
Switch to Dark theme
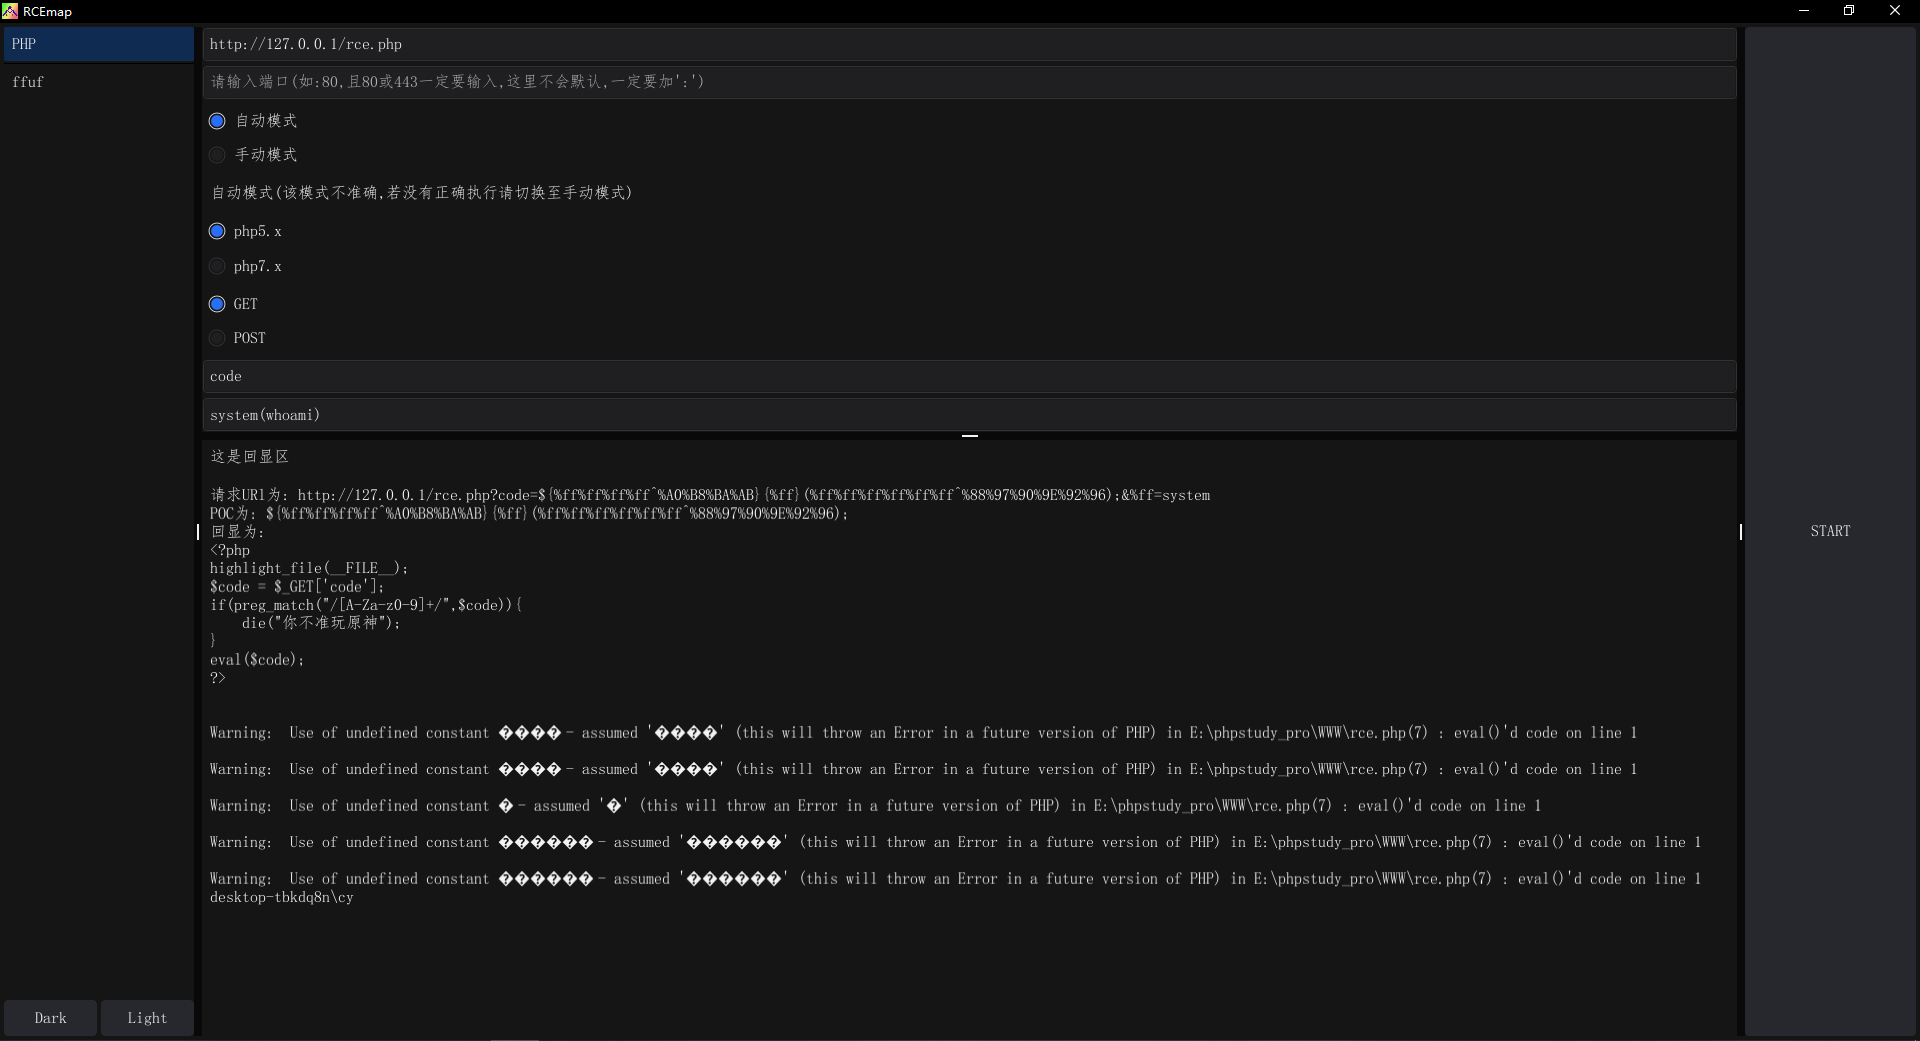[50, 1018]
